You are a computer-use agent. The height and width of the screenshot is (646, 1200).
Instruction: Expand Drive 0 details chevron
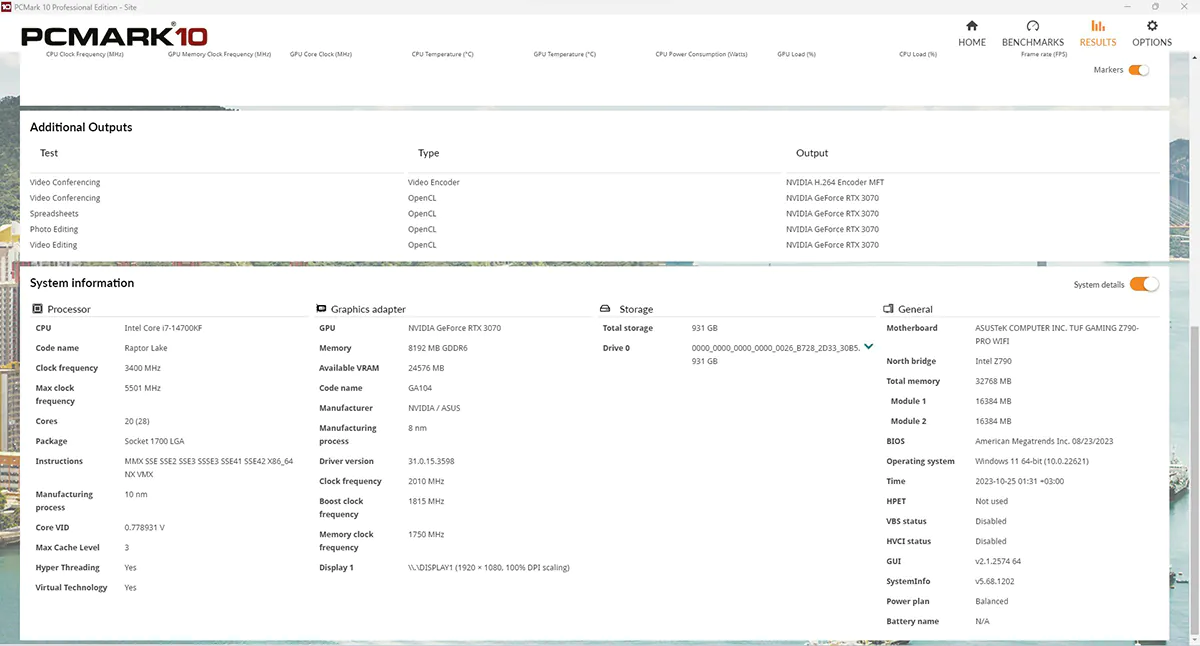click(868, 346)
